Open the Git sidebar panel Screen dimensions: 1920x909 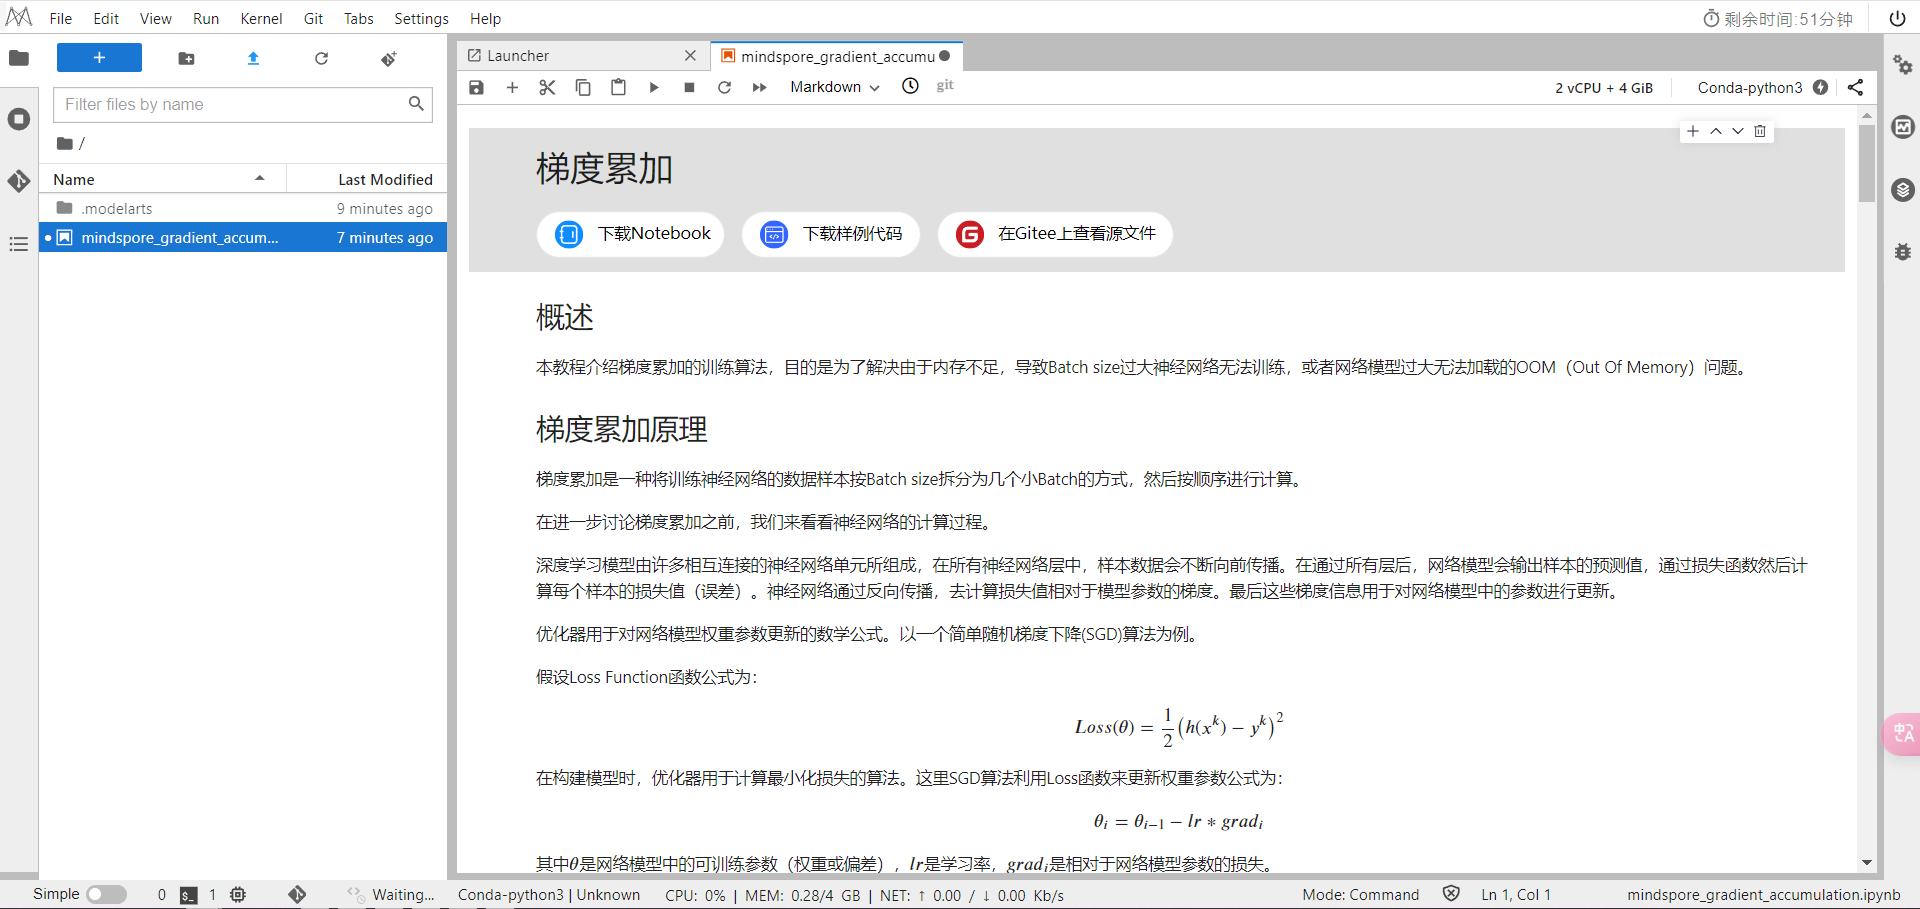click(18, 181)
